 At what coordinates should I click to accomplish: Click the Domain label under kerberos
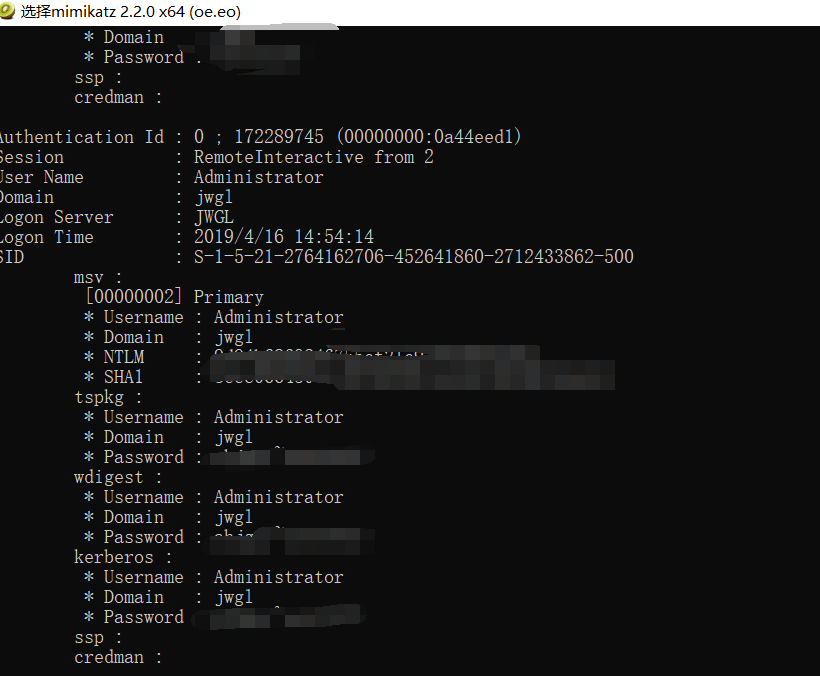(133, 597)
